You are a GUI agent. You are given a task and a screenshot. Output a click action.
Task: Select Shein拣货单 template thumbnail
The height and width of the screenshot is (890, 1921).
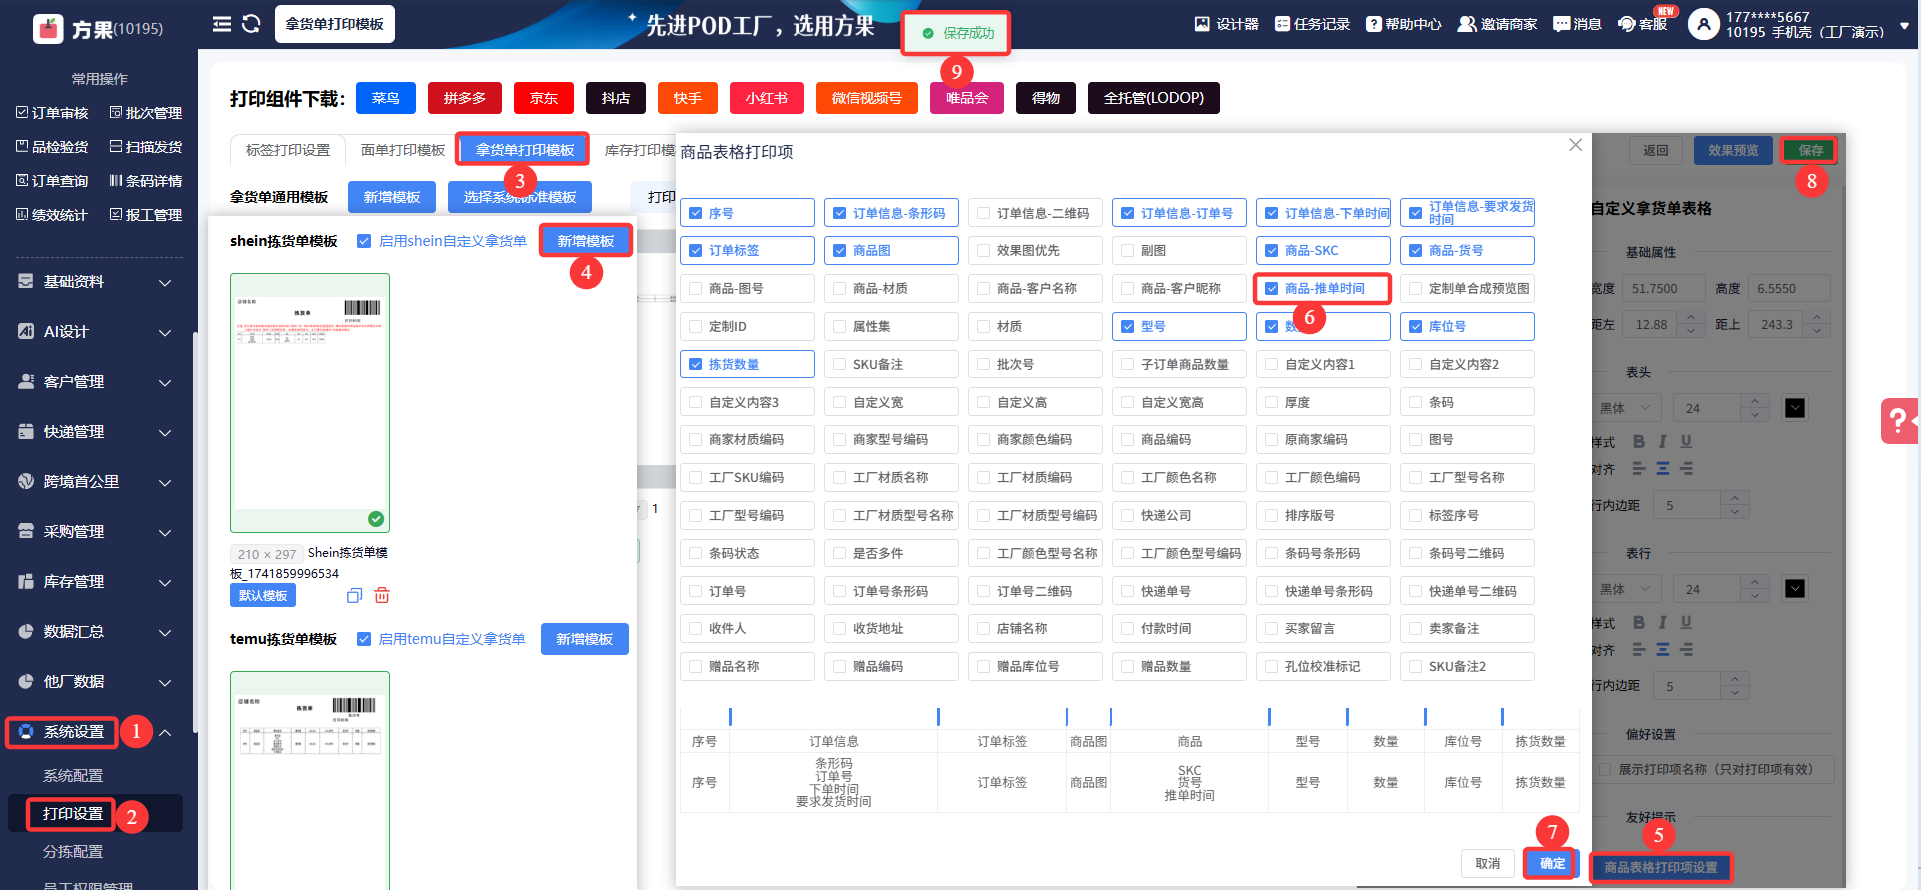point(310,403)
